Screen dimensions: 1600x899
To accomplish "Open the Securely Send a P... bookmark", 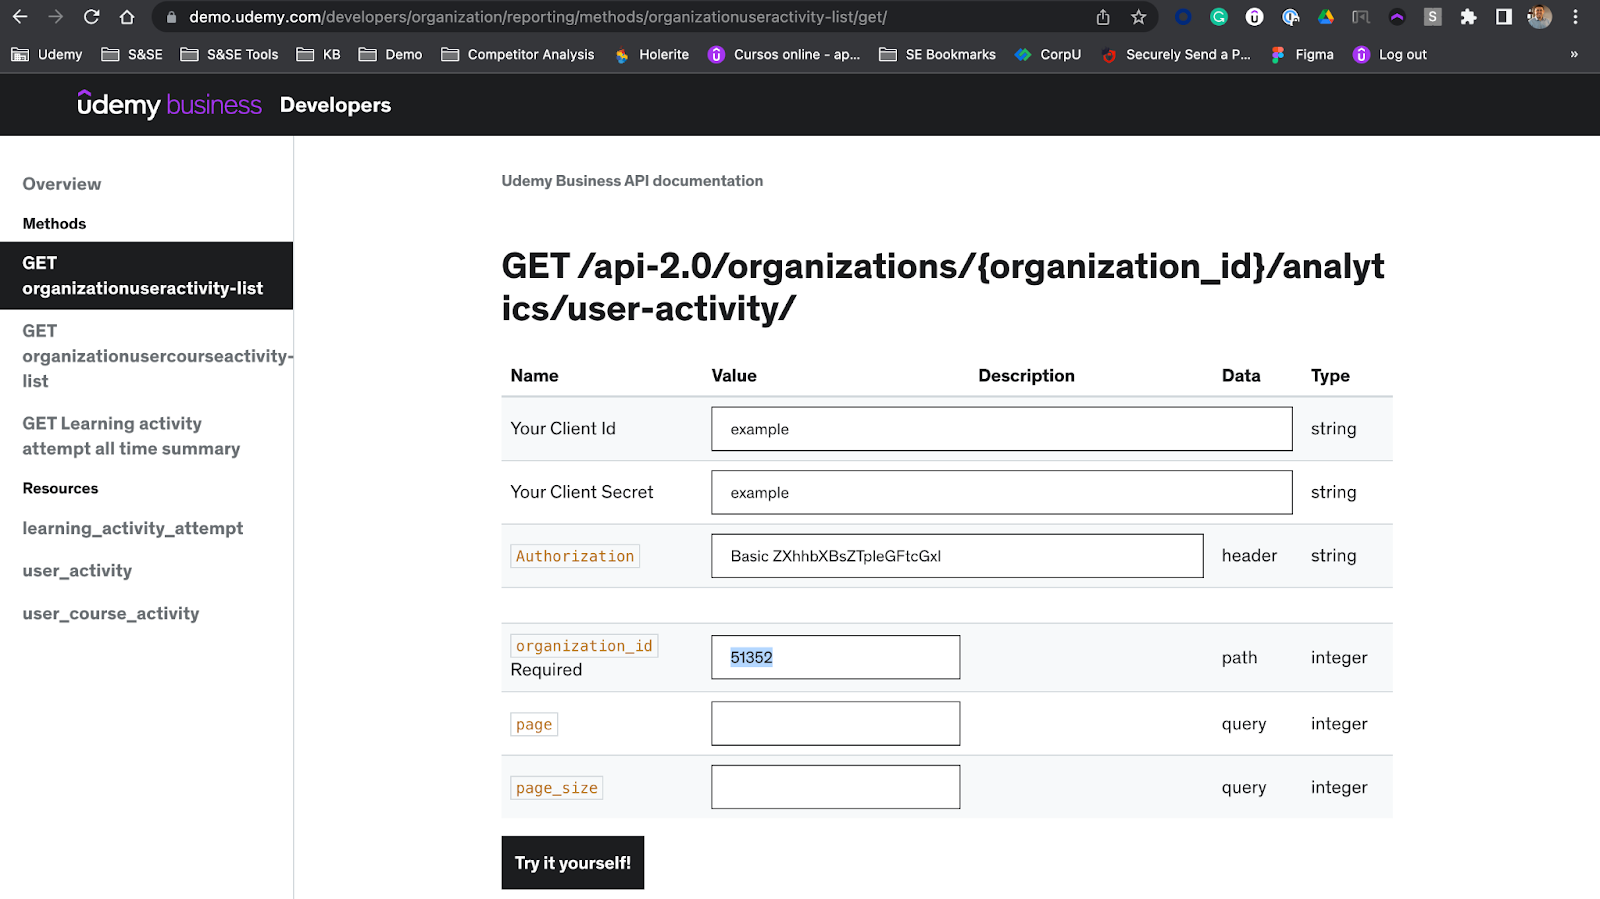I will click(1175, 55).
